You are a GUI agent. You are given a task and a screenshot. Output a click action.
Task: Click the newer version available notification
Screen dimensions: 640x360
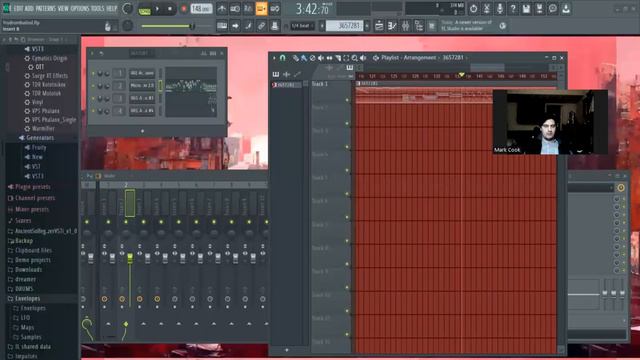tap(467, 26)
